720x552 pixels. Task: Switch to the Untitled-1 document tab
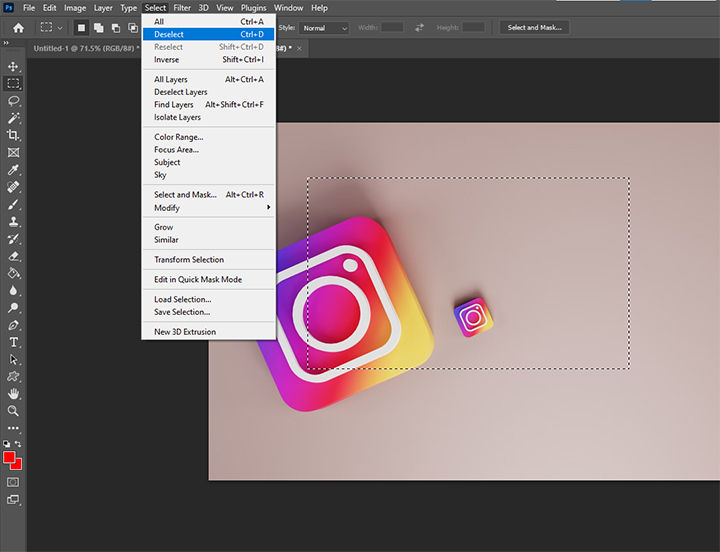pyautogui.click(x=85, y=48)
